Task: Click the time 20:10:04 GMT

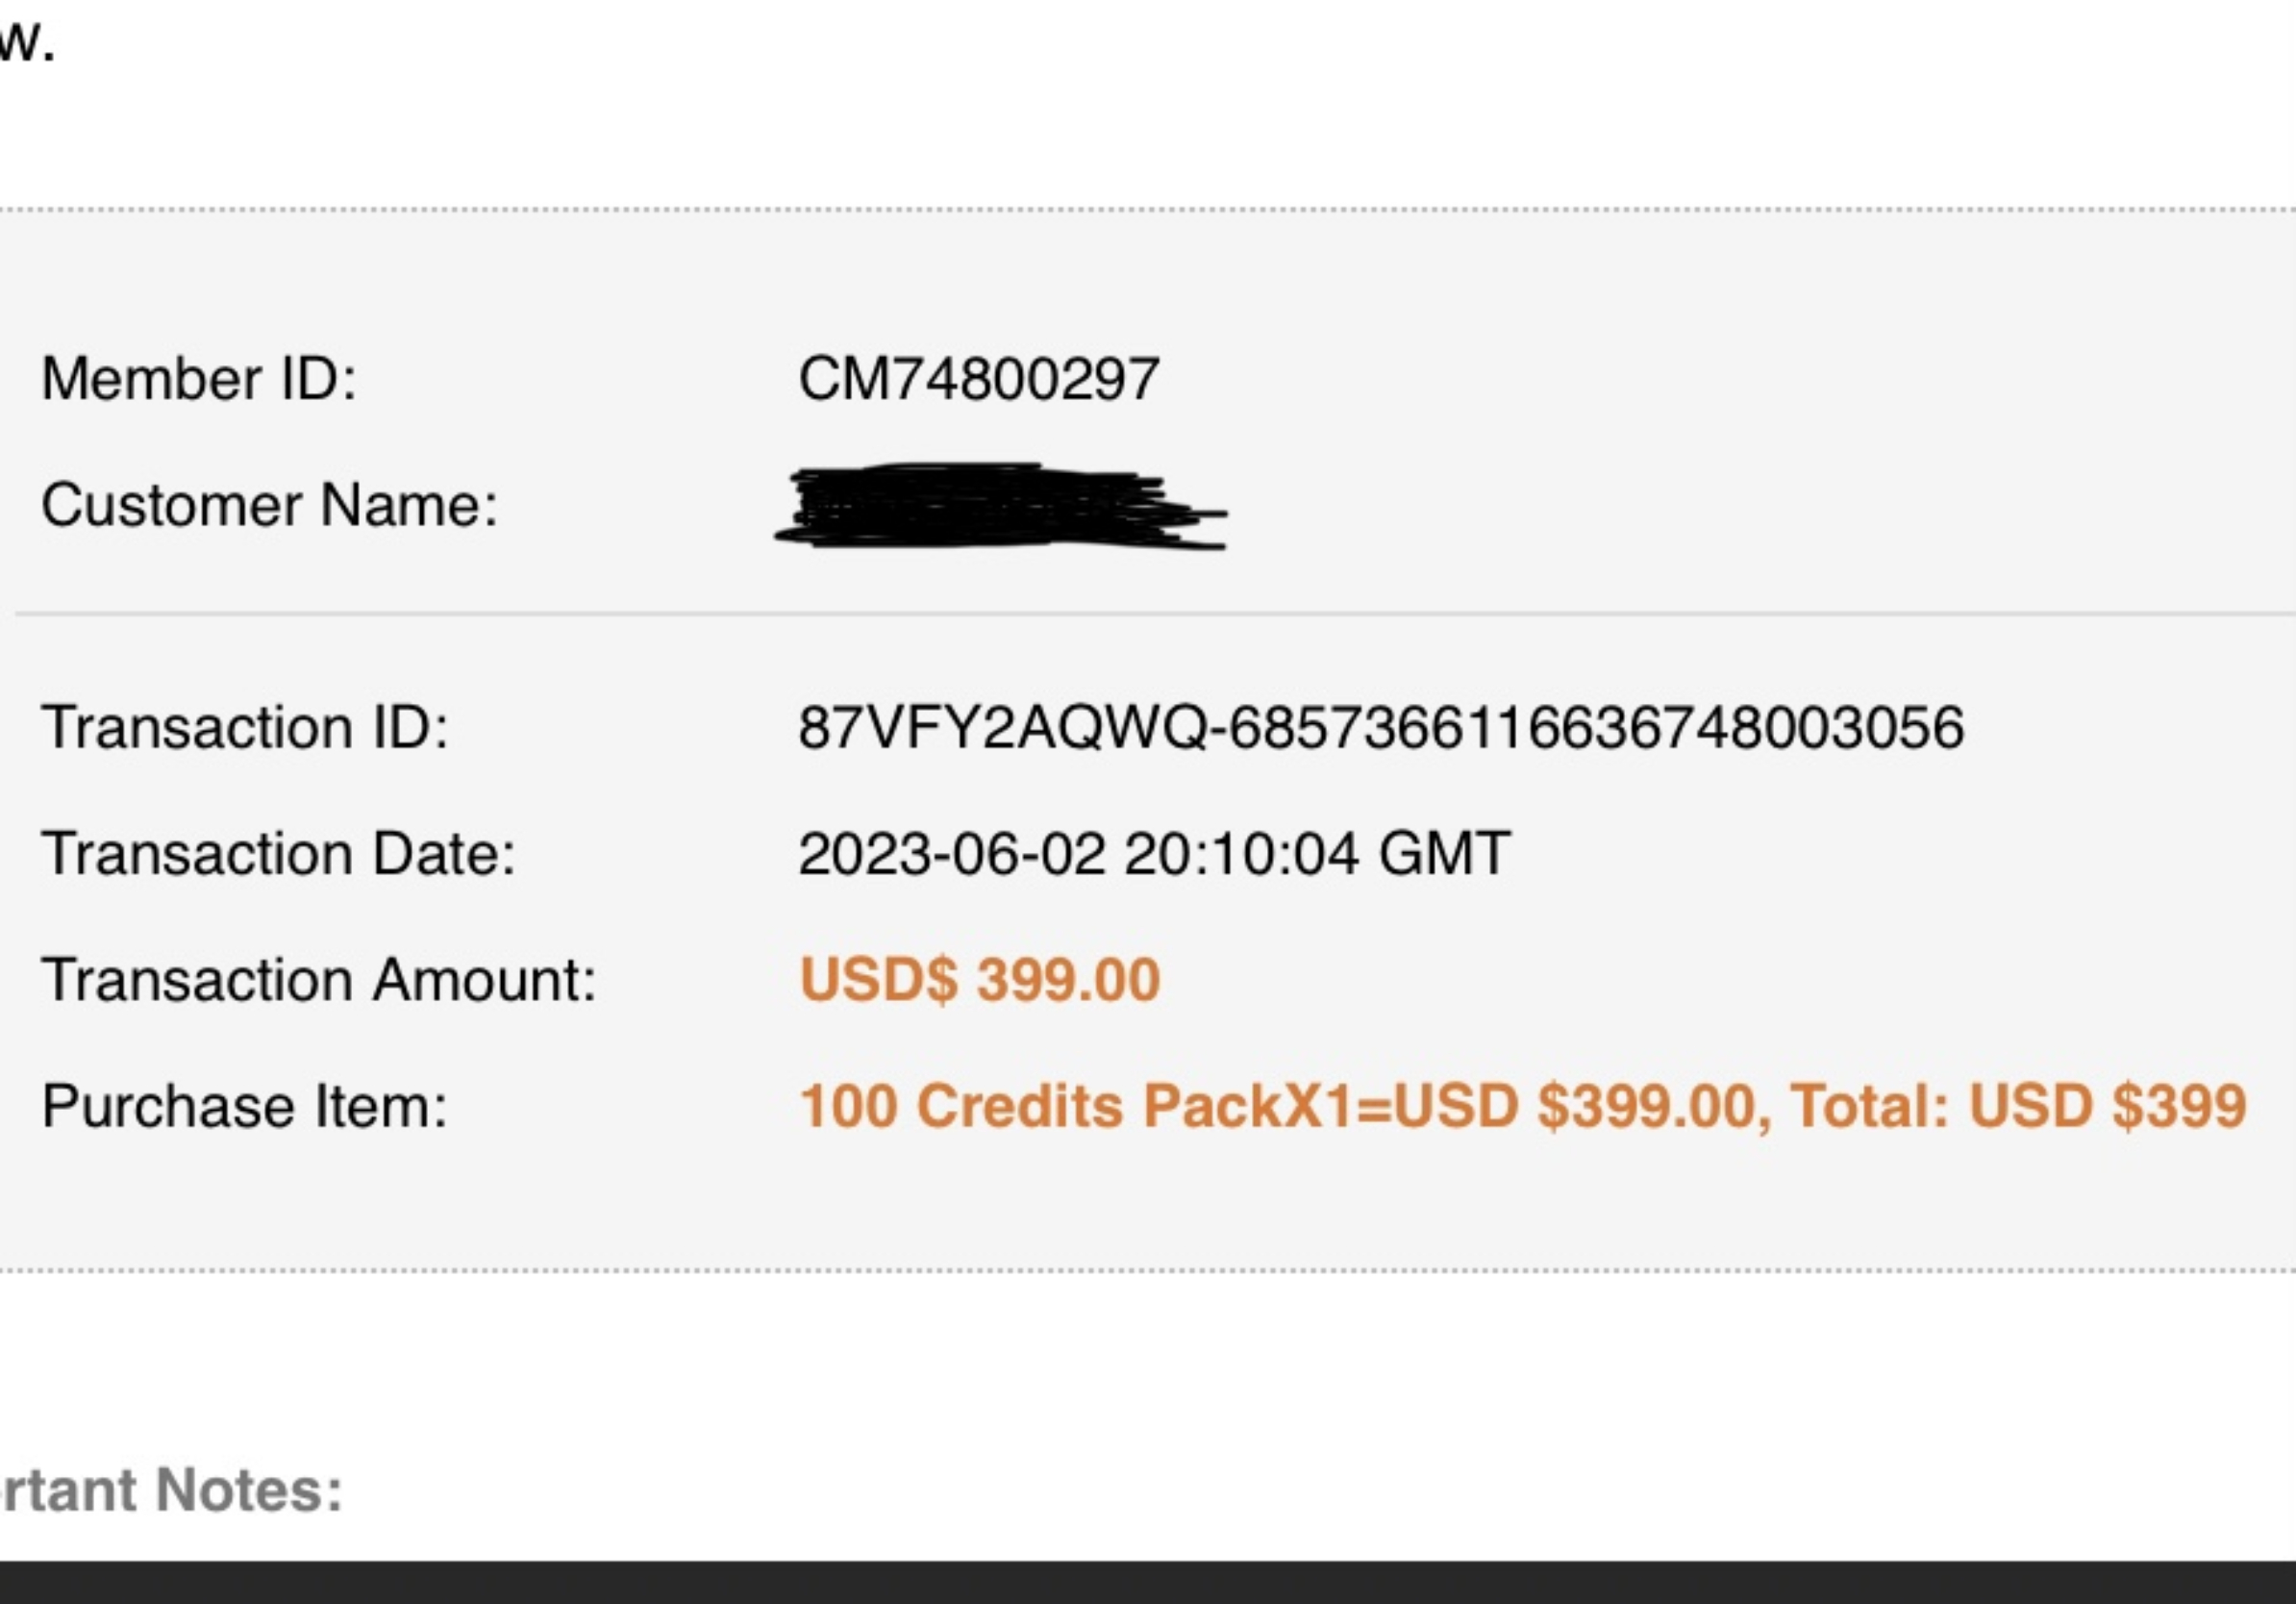Action: click(1316, 854)
